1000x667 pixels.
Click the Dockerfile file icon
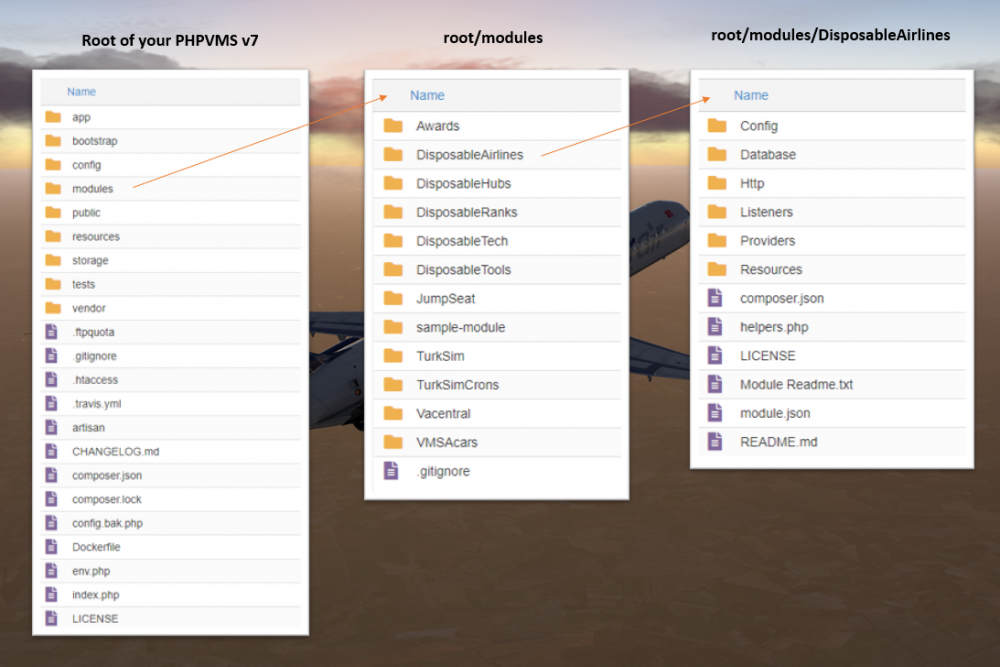(53, 546)
